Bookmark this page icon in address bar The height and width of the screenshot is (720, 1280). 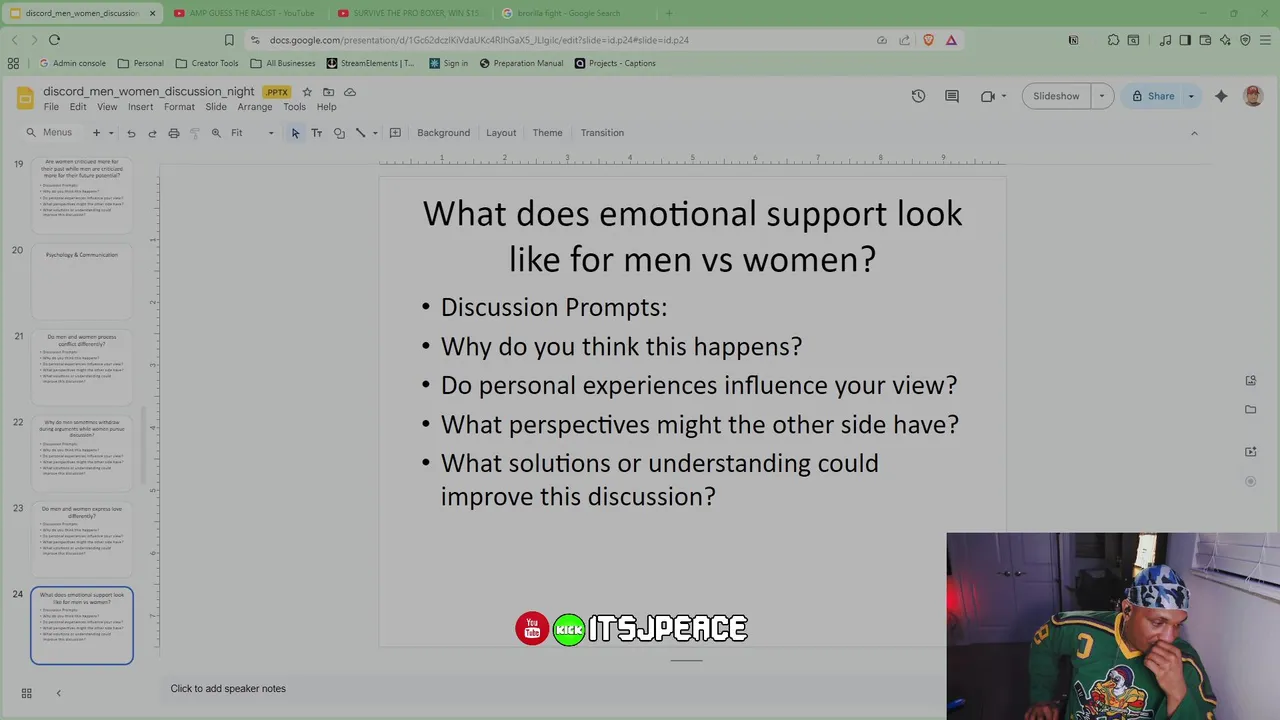[x=229, y=40]
